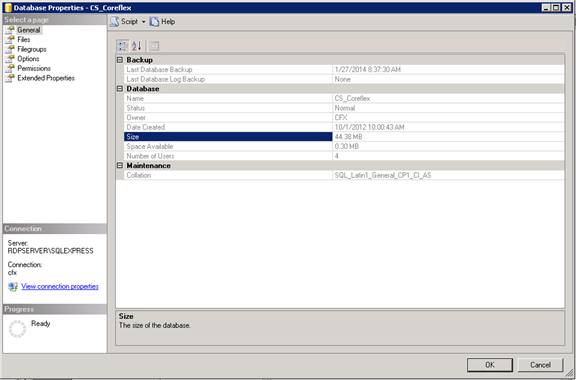Click the database icon in title bar

[7, 7]
